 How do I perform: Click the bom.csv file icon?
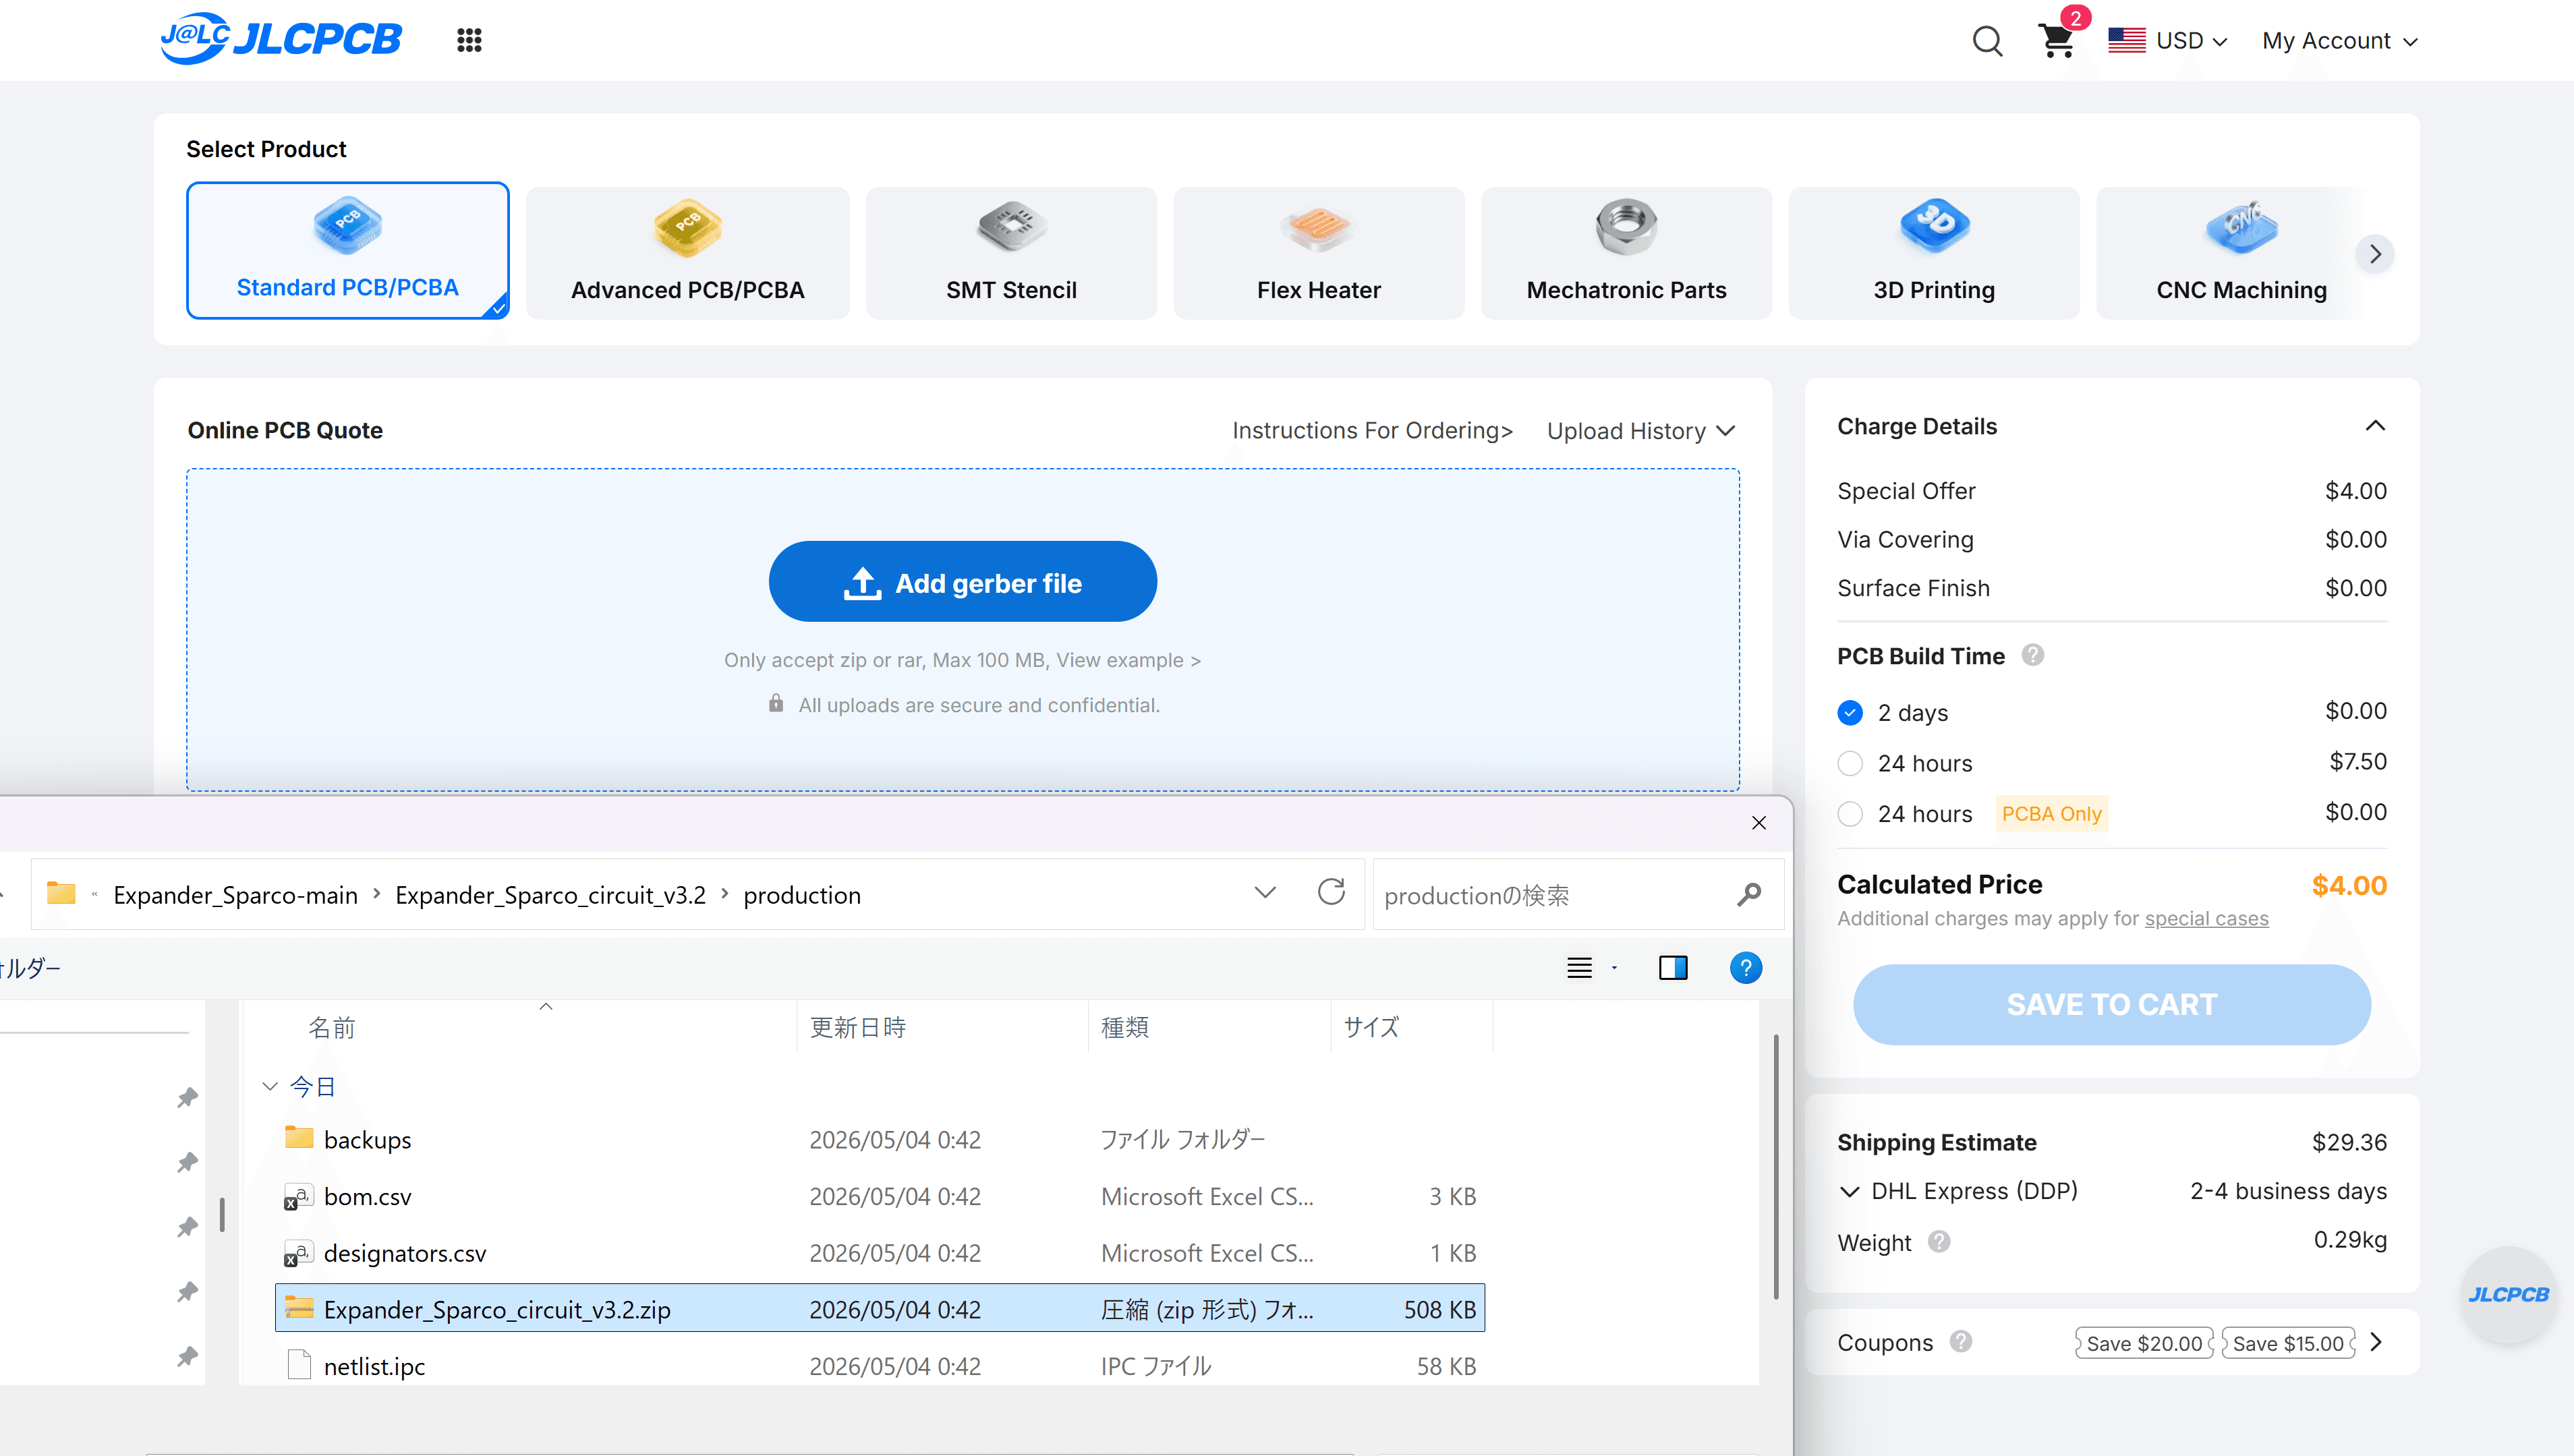click(299, 1196)
